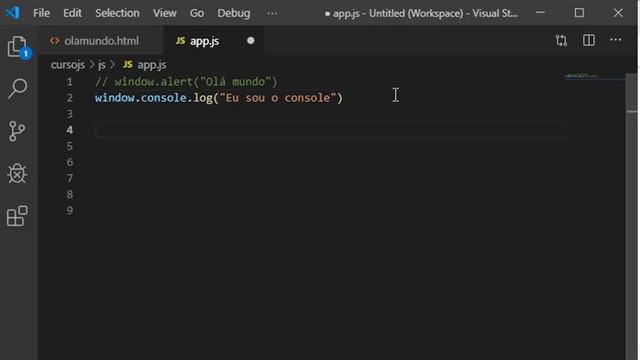
Task: Click unsaved dot on app.js tab
Action: tap(251, 41)
